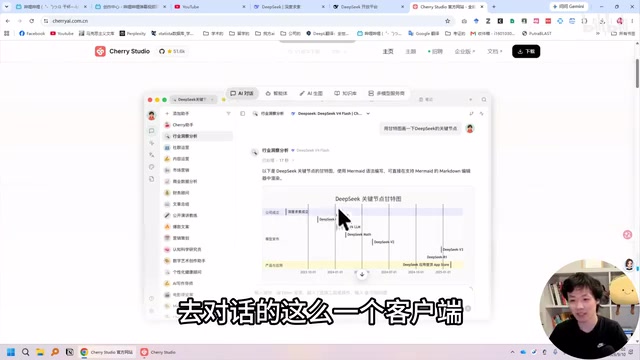Click the filter icon beside 添加助手
Image resolution: width=640 pixels, height=360 pixels.
click(228, 113)
